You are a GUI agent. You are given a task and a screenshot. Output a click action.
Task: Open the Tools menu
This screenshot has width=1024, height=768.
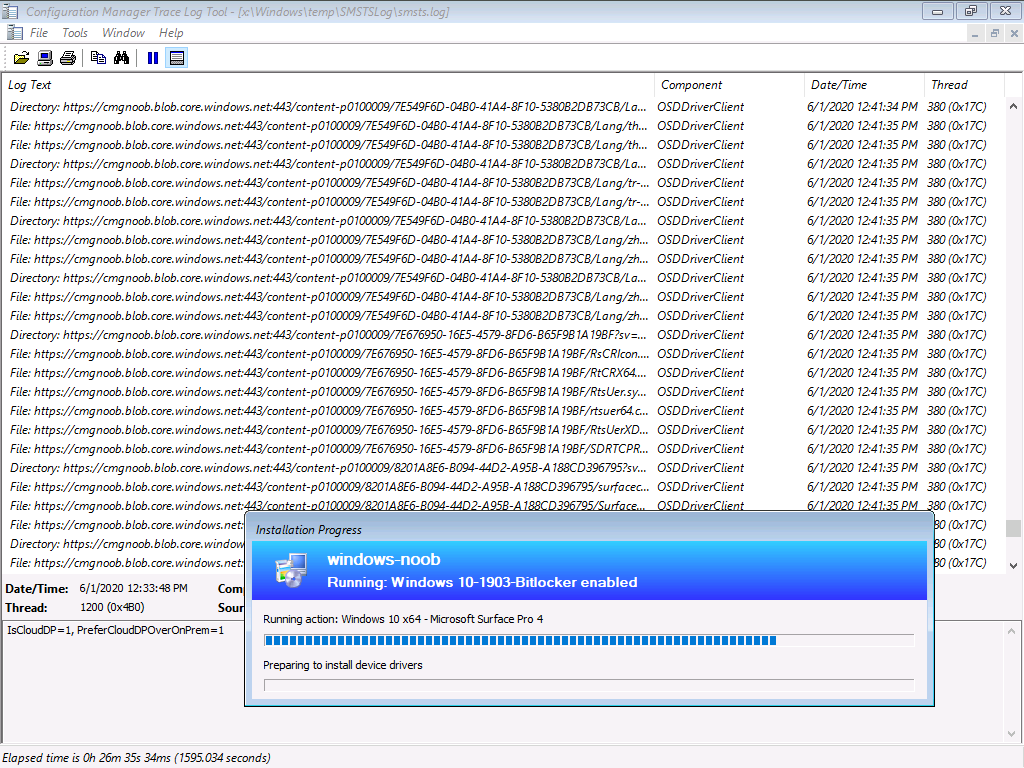pyautogui.click(x=74, y=33)
